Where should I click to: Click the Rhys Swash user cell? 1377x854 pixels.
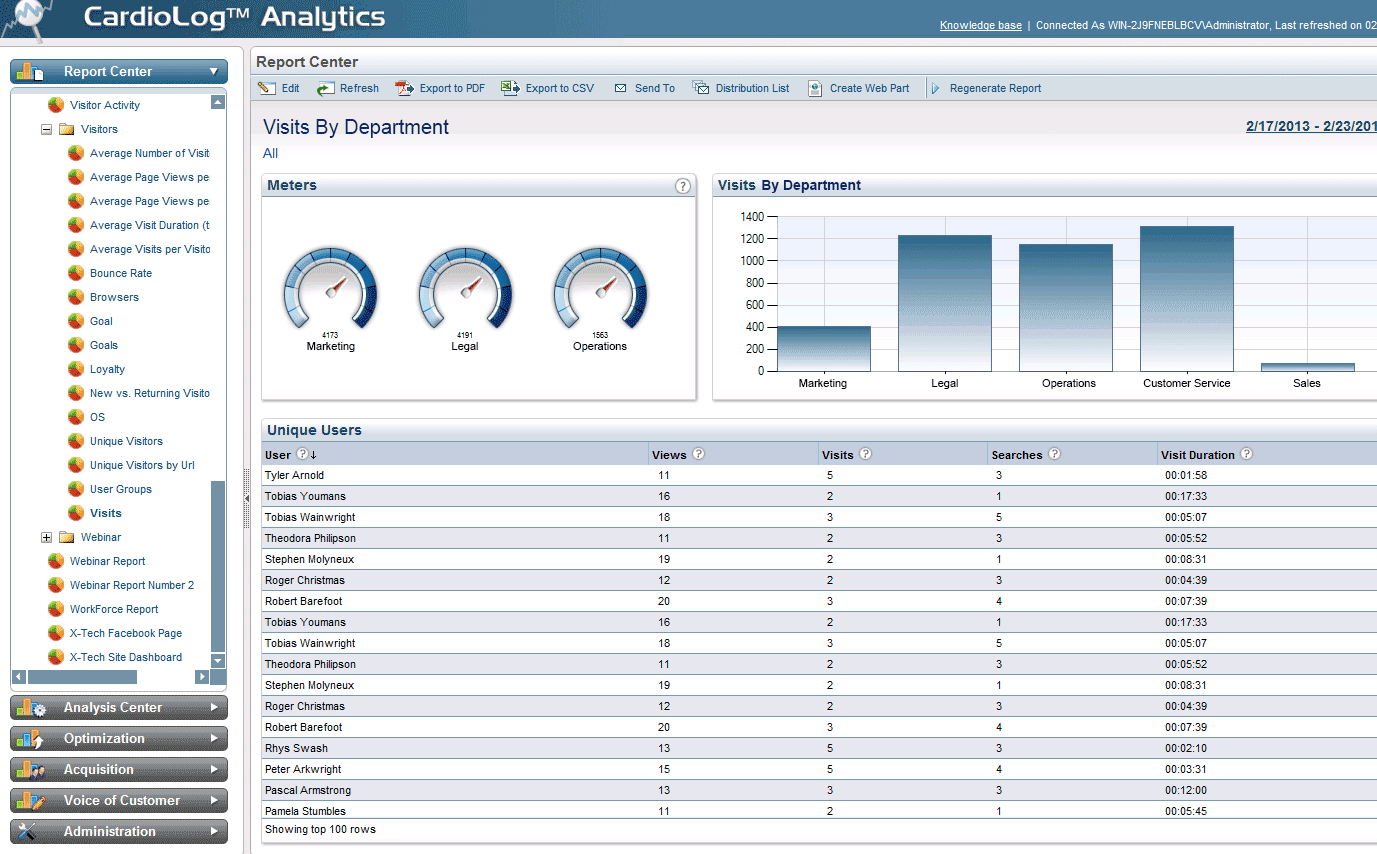coord(296,748)
